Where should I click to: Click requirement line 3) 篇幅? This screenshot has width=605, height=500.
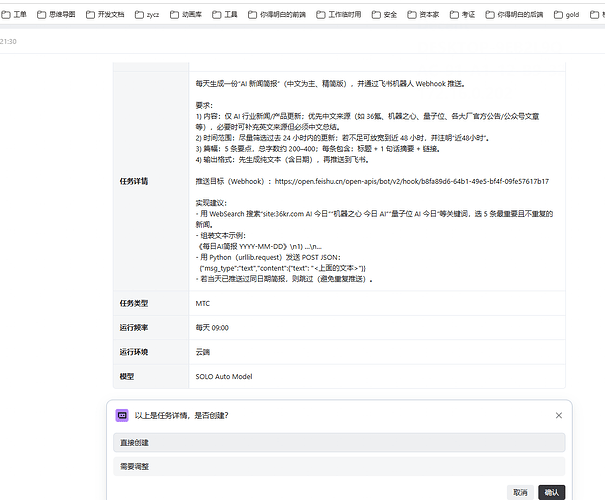click(x=318, y=149)
